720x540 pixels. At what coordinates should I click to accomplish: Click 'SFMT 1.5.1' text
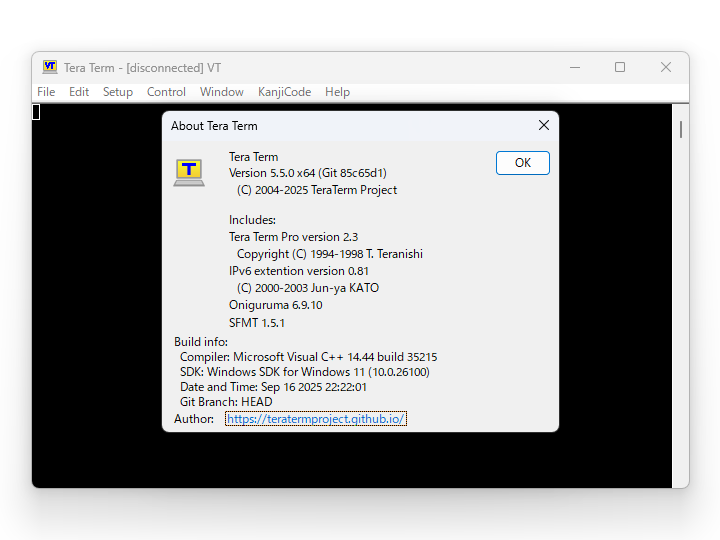coord(257,323)
